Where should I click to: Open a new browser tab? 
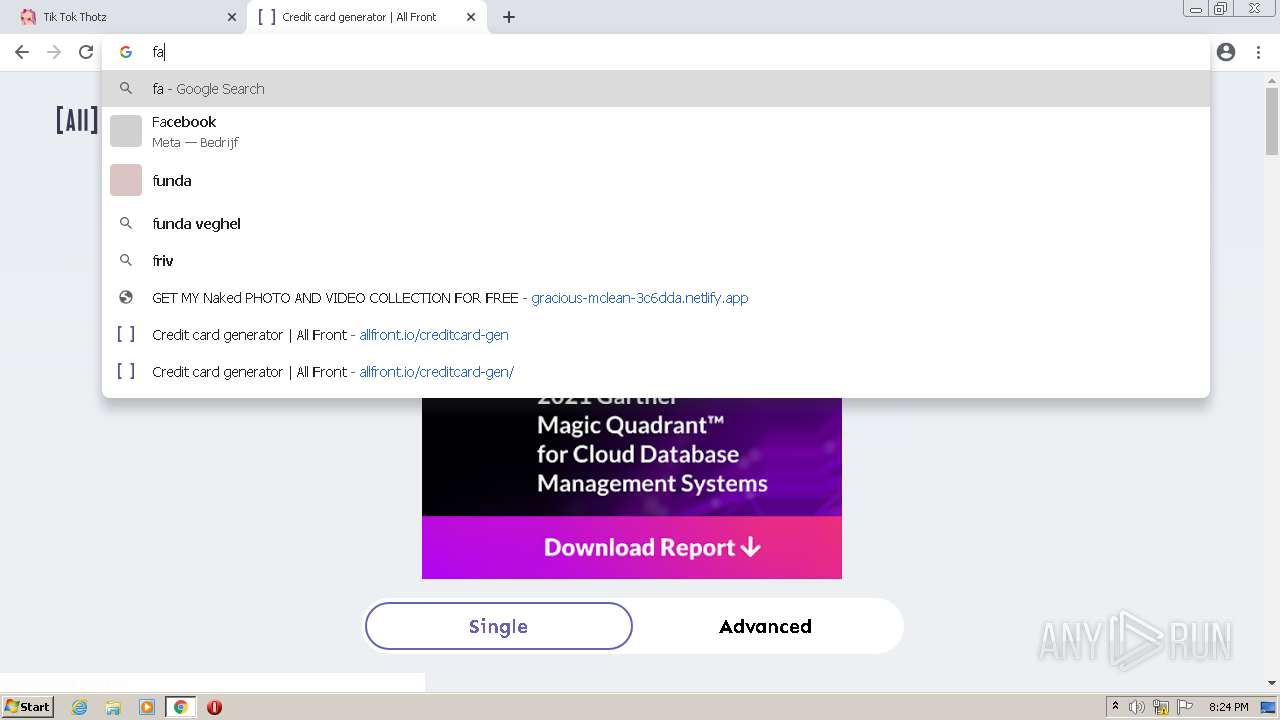(509, 17)
